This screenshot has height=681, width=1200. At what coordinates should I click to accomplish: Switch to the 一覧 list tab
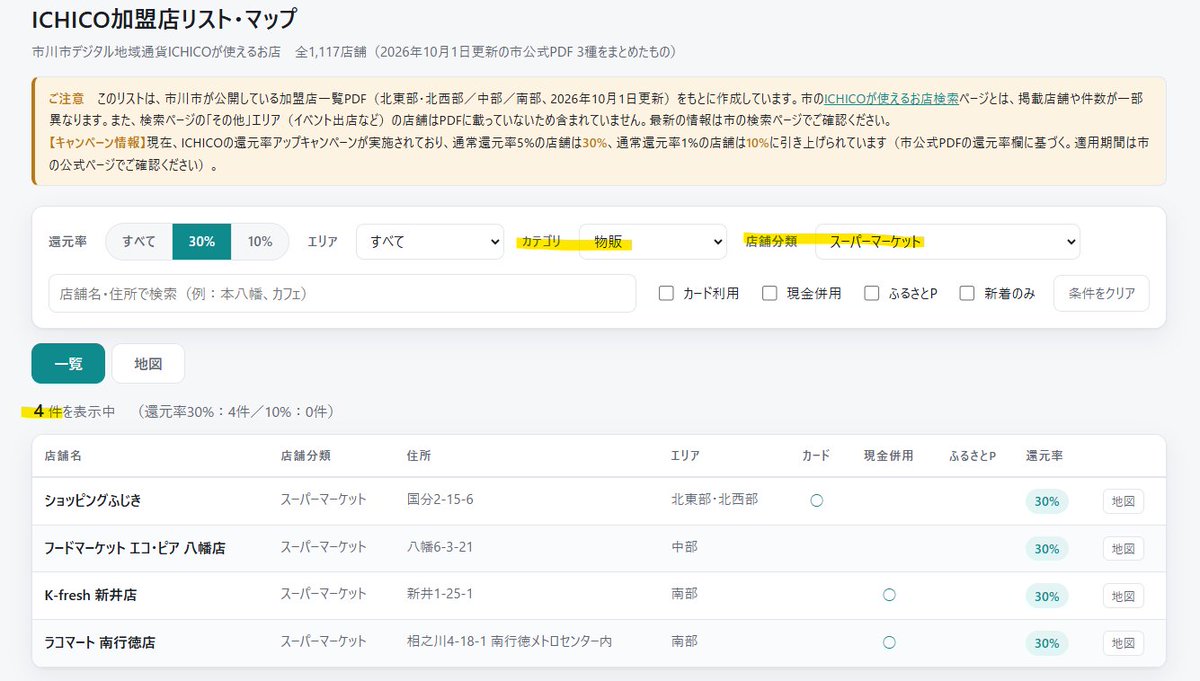point(68,364)
